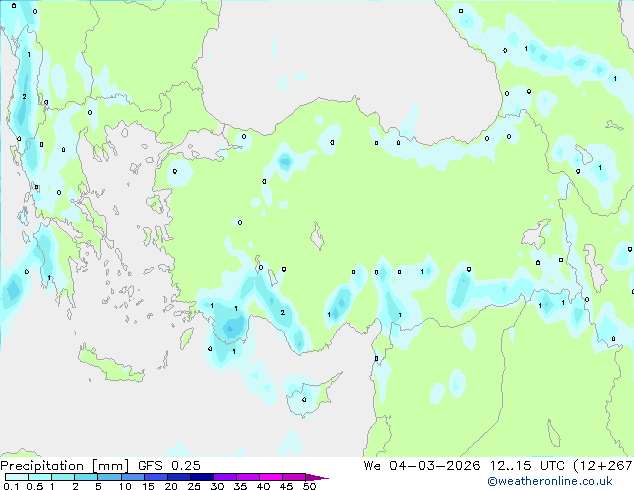Click the '50' legend tick label
Screen dimensions: 634x490
coord(309,486)
